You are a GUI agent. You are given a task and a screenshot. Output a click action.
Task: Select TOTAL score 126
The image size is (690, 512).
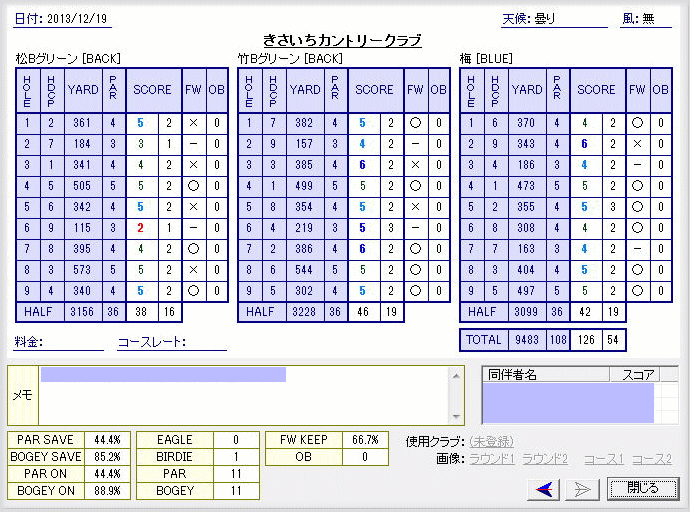coord(586,340)
